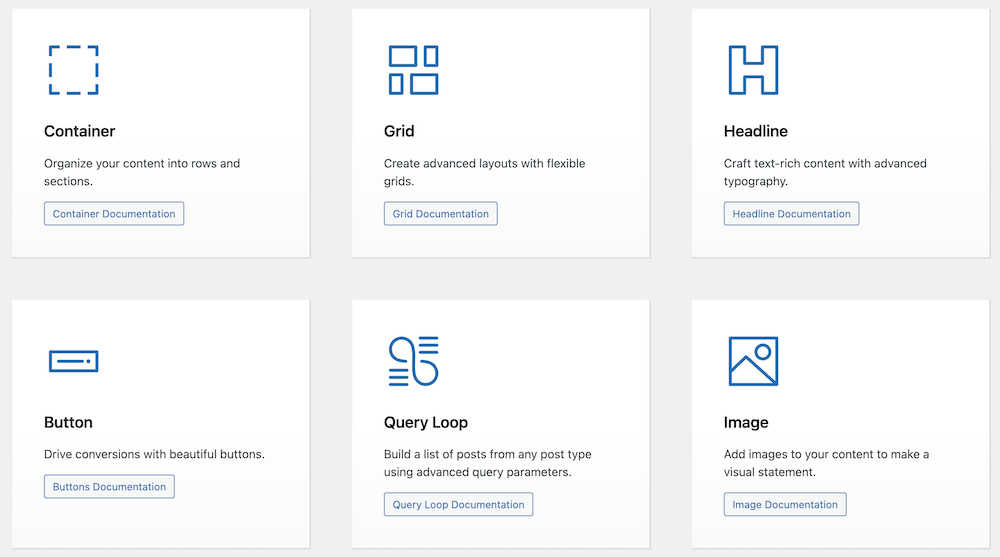Click the Container card title
Image resolution: width=1000 pixels, height=557 pixels.
(x=80, y=131)
